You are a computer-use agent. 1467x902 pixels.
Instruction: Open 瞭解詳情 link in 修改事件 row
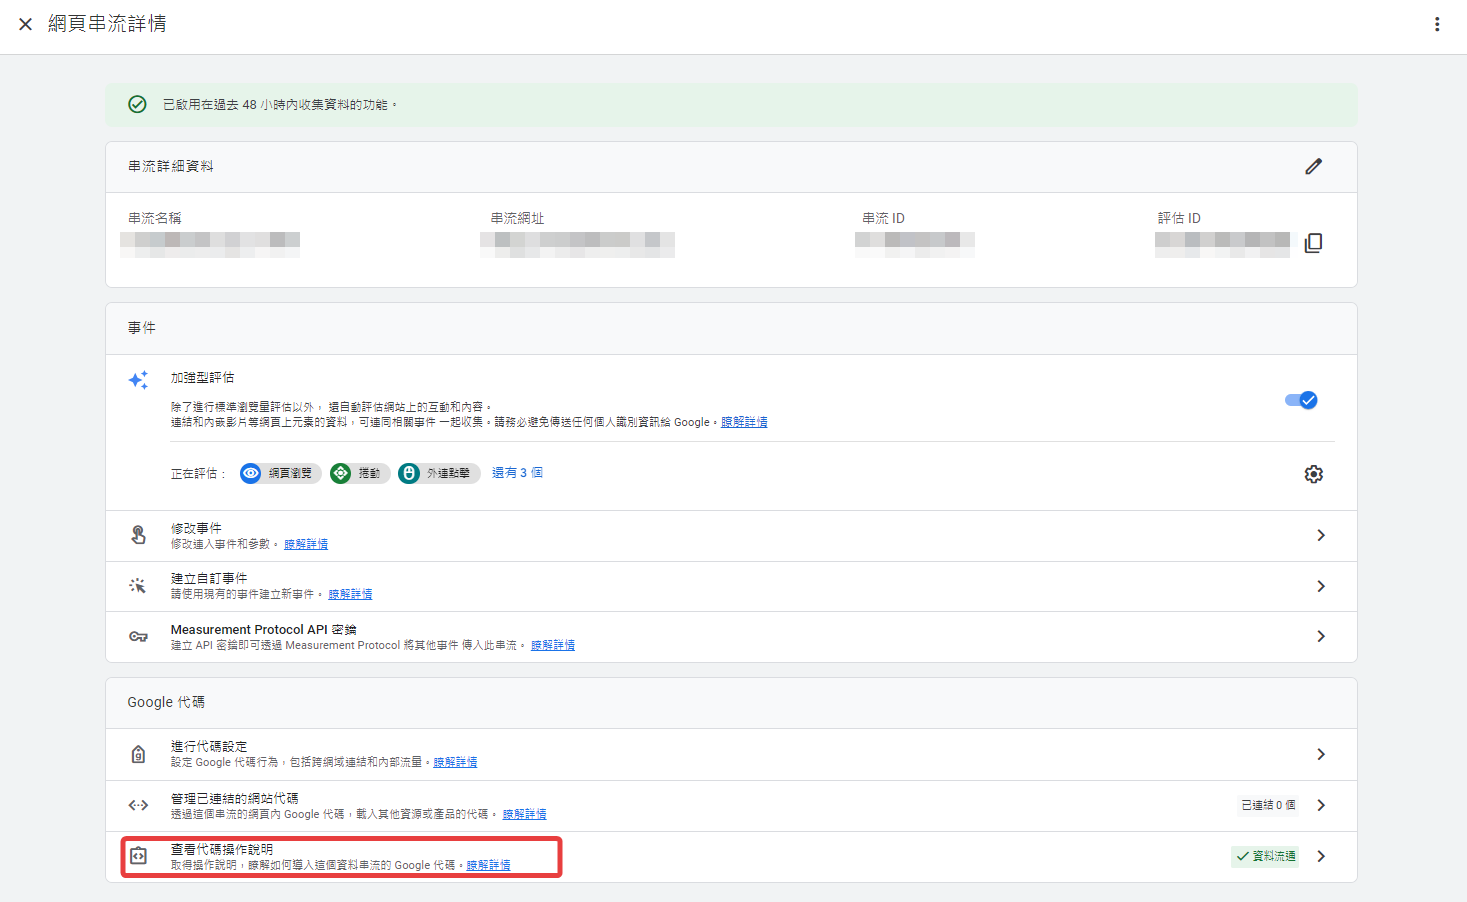pyautogui.click(x=306, y=544)
